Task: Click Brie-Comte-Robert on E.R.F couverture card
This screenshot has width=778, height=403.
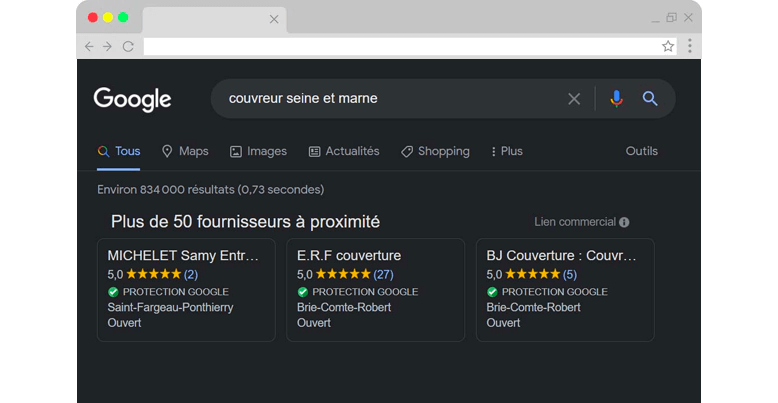Action: click(x=344, y=308)
